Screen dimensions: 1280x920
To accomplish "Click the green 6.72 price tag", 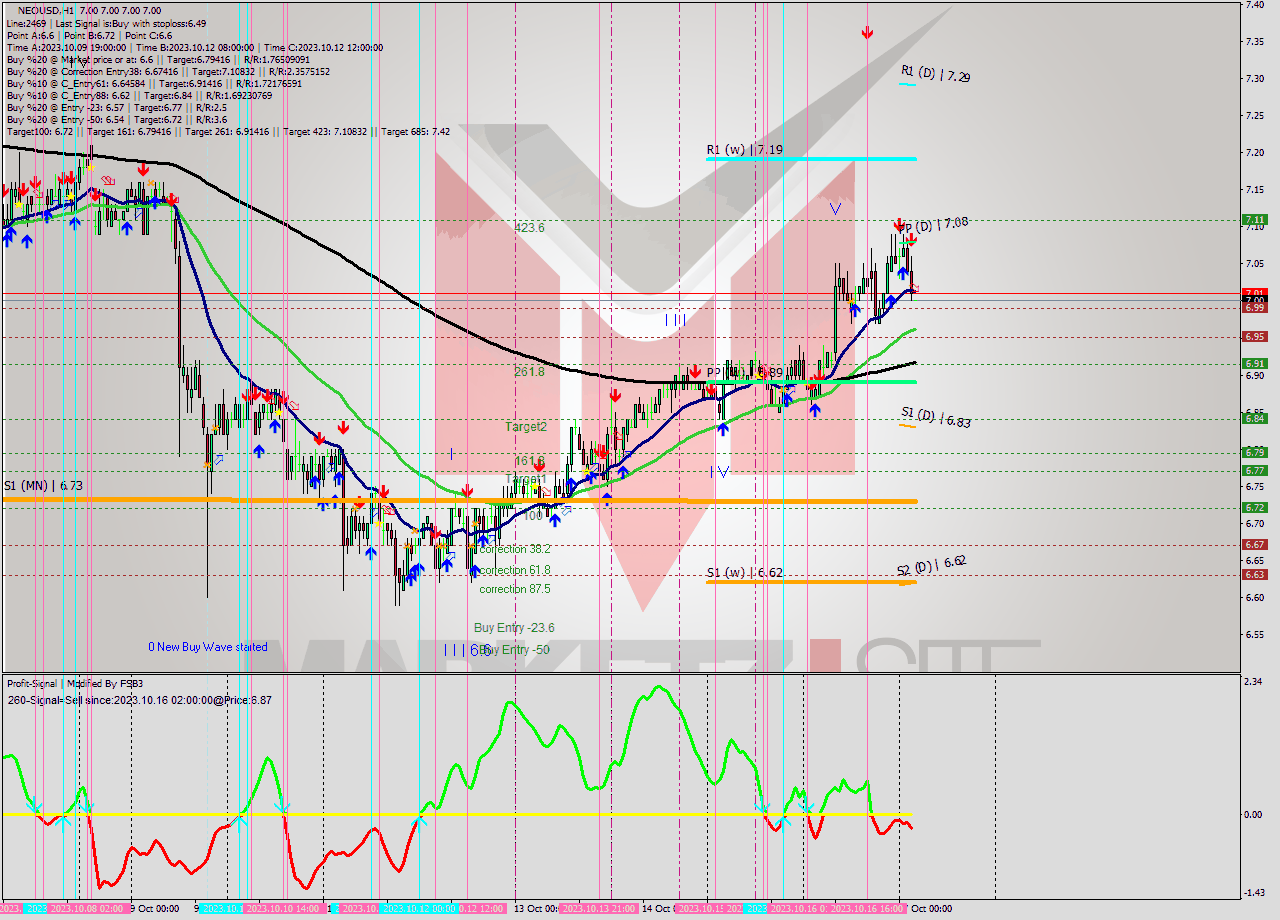I will coord(1254,507).
